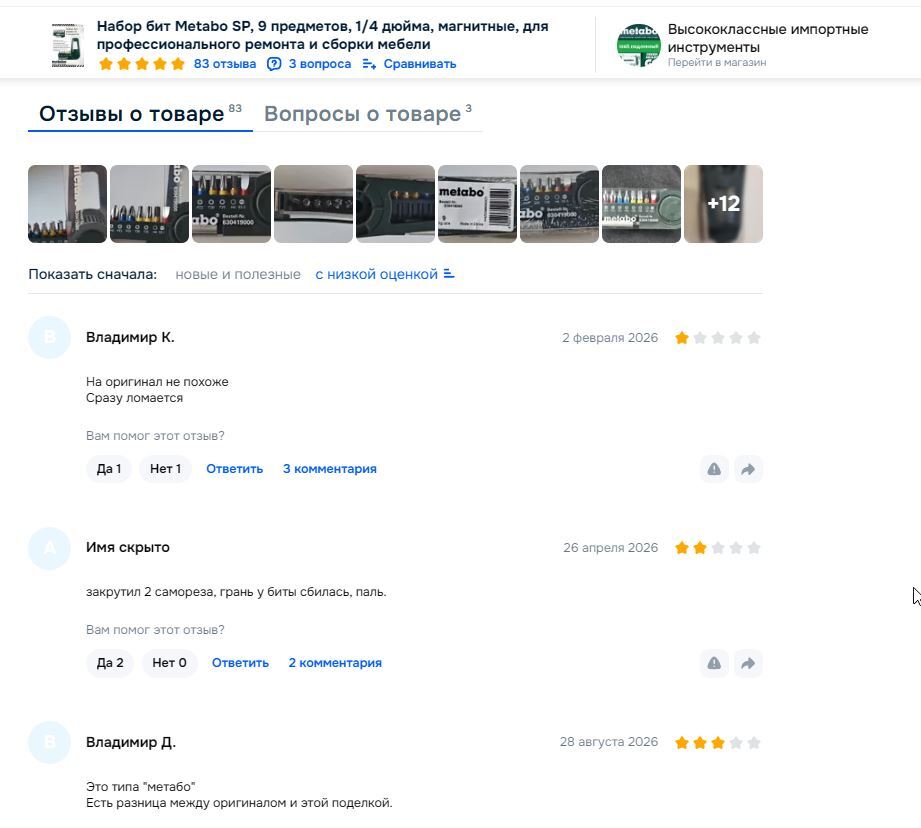Image resolution: width=921 pixels, height=828 pixels.
Task: Click one-star rating of Владимир К. review
Action: [x=718, y=338]
